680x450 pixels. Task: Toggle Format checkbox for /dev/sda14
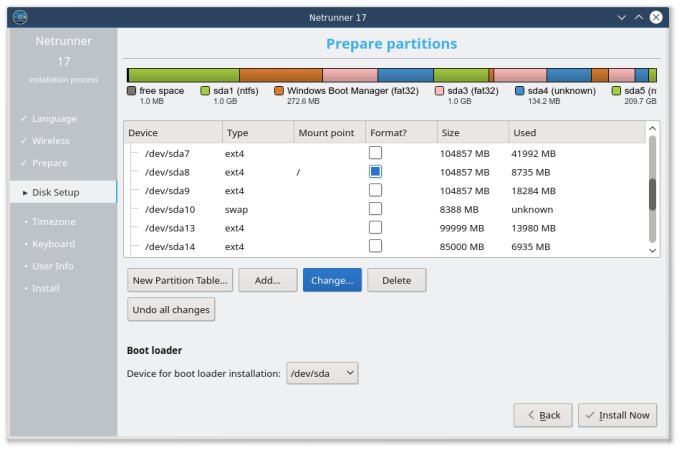coord(375,246)
